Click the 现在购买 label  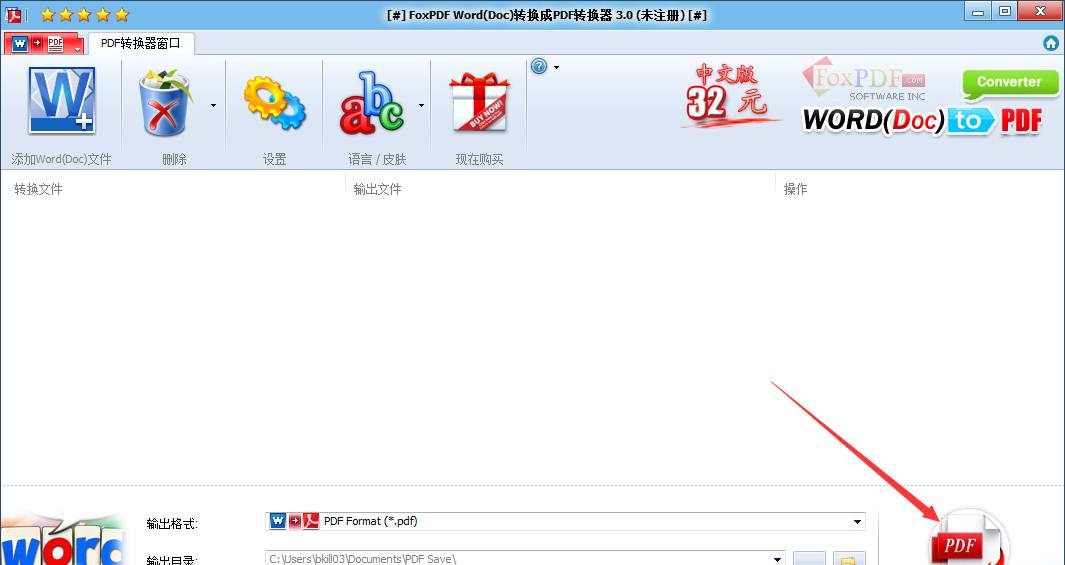480,160
